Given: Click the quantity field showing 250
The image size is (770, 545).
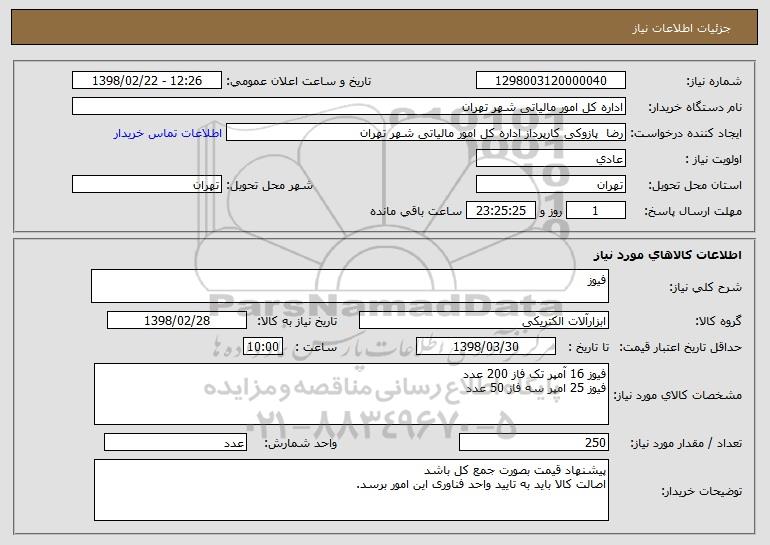Looking at the screenshot, I should pos(534,442).
